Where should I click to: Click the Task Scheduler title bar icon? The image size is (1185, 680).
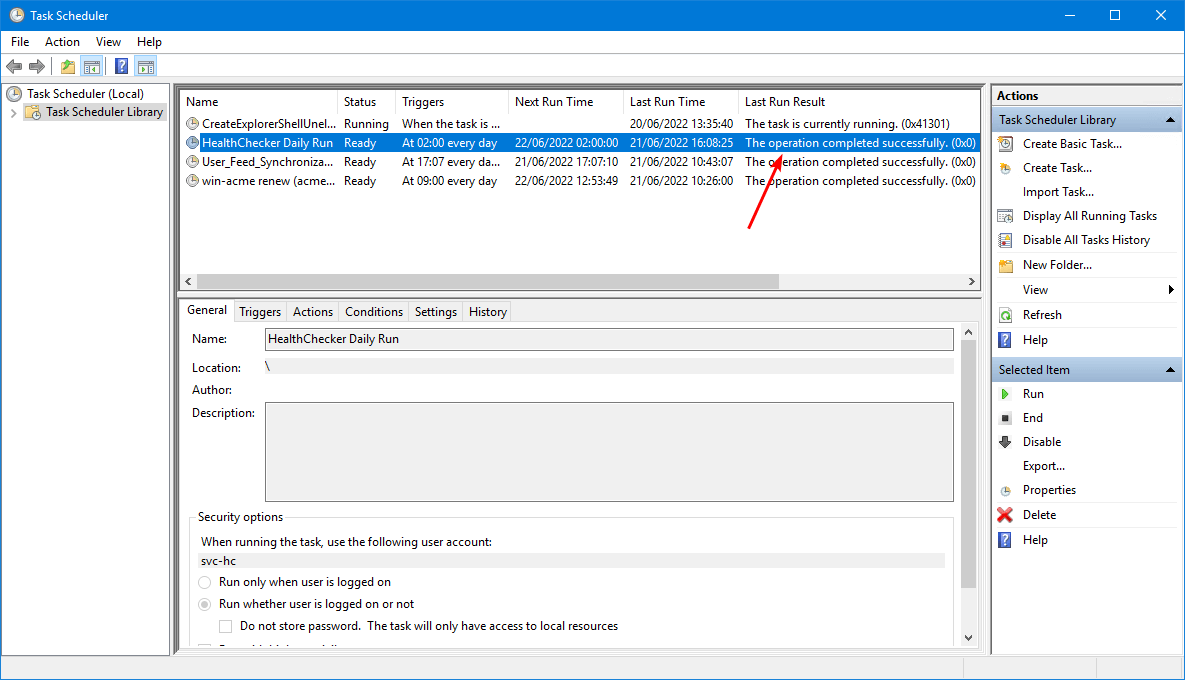pos(17,15)
